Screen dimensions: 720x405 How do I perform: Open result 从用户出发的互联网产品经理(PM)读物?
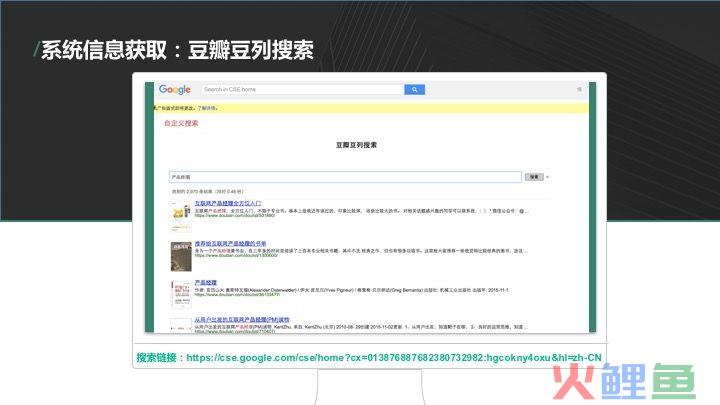(x=242, y=320)
